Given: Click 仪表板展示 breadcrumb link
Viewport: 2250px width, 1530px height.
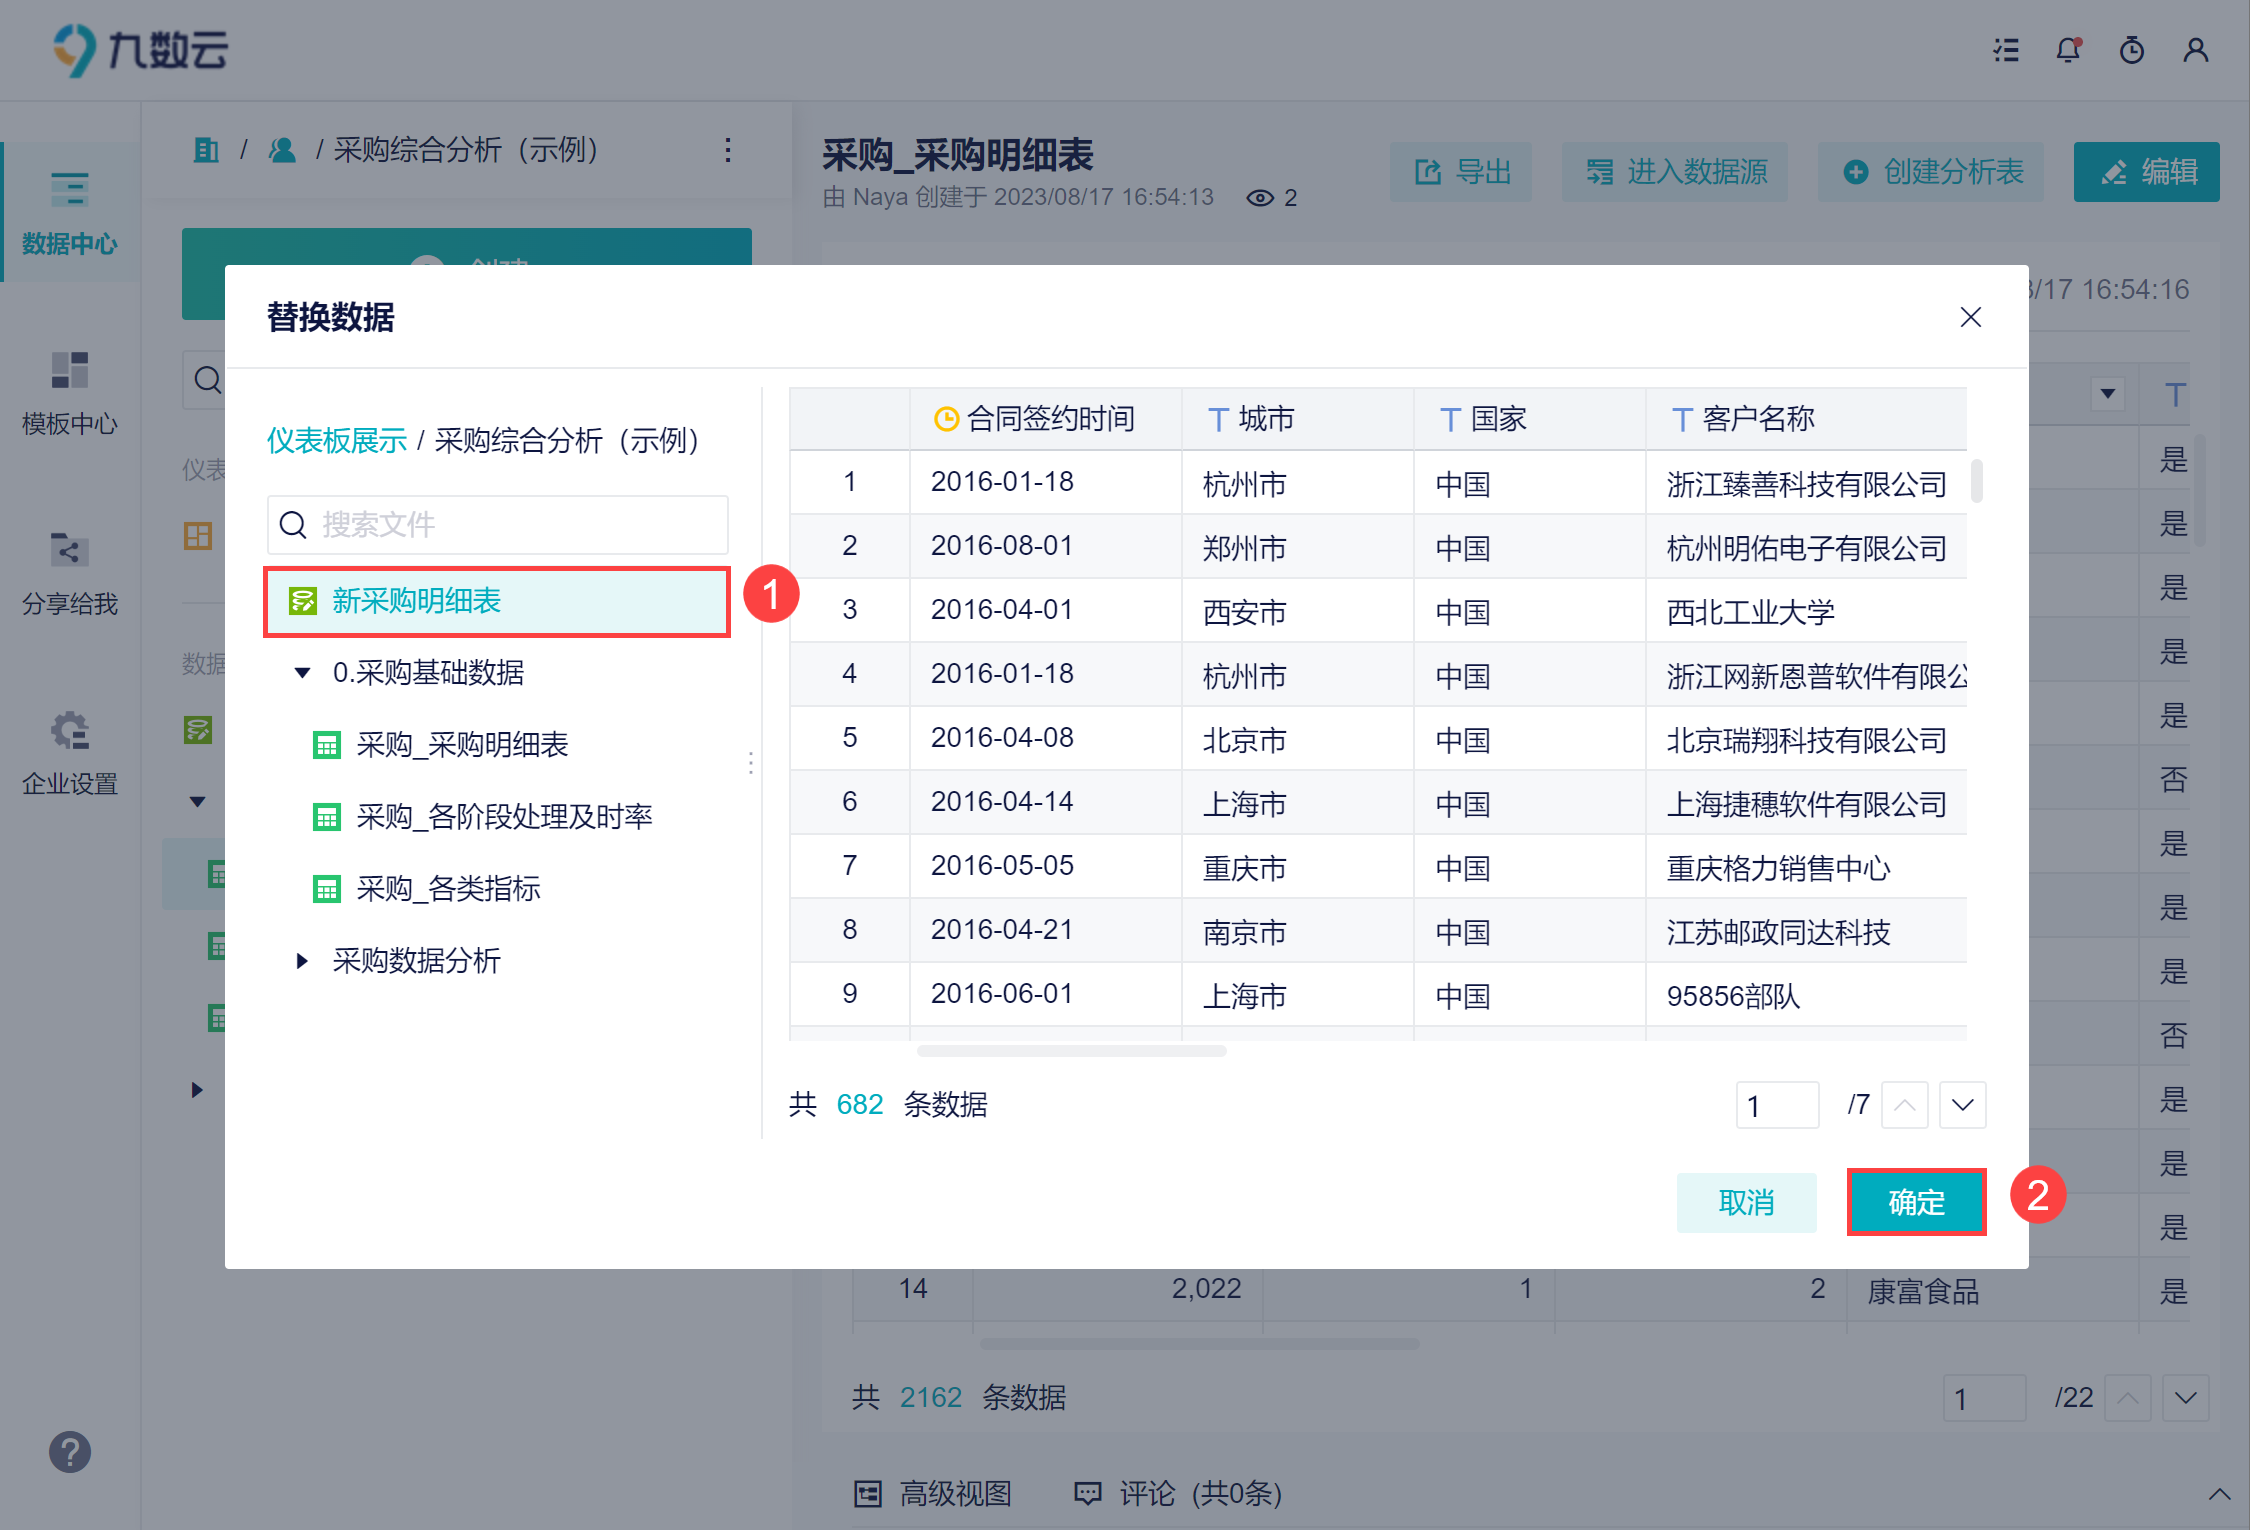Looking at the screenshot, I should tap(336, 440).
